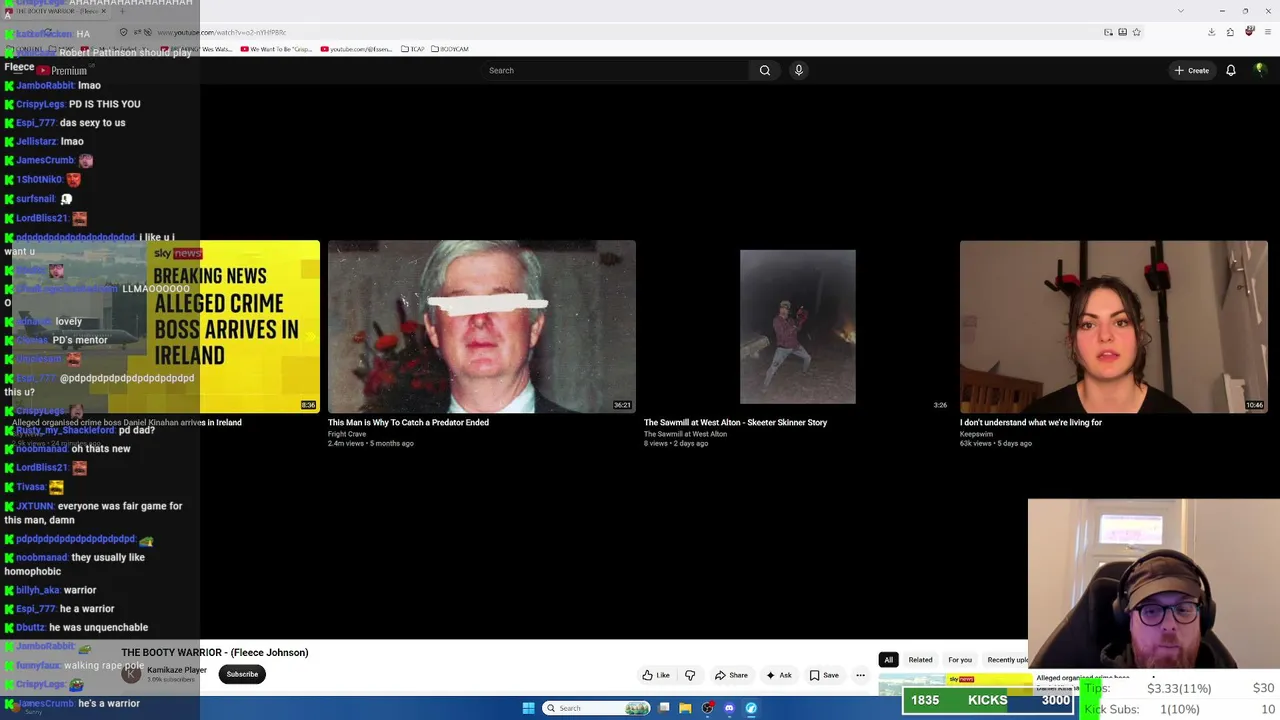
Task: Open the youtube.com/@Essen bookmark
Action: click(x=356, y=49)
